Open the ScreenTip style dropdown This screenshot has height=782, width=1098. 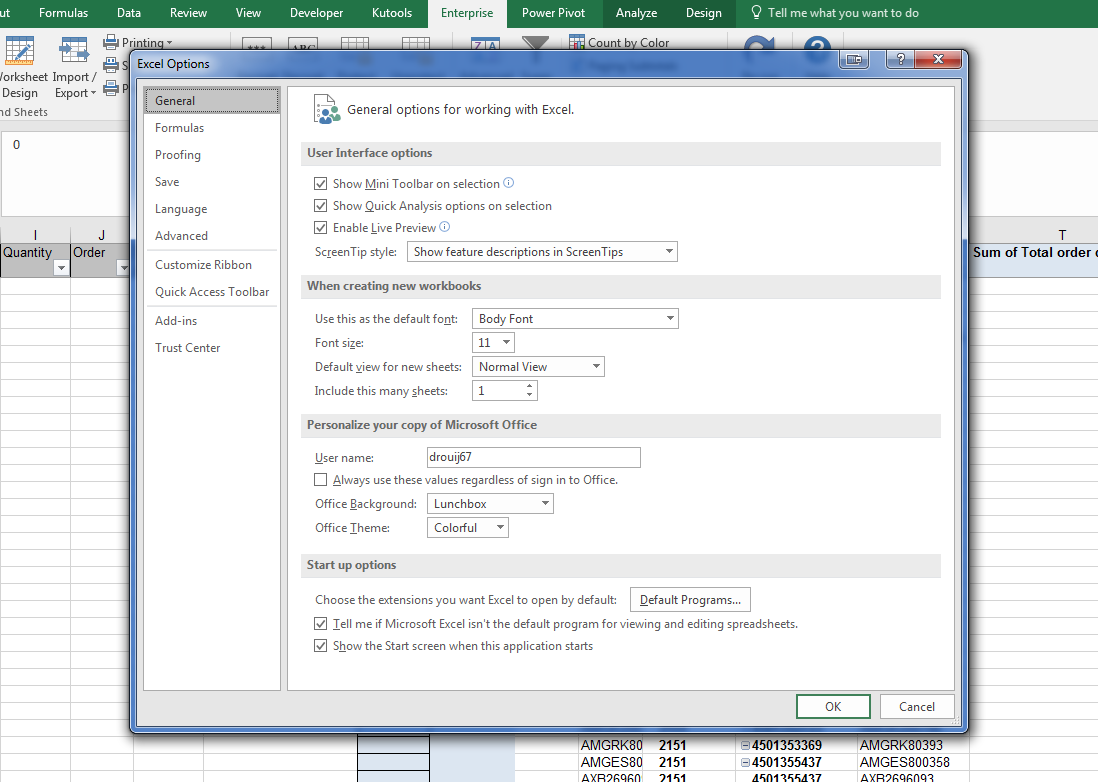668,251
